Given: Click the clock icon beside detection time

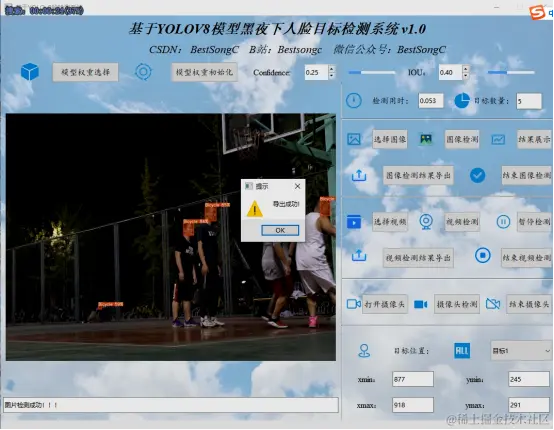Looking at the screenshot, I should coord(354,101).
